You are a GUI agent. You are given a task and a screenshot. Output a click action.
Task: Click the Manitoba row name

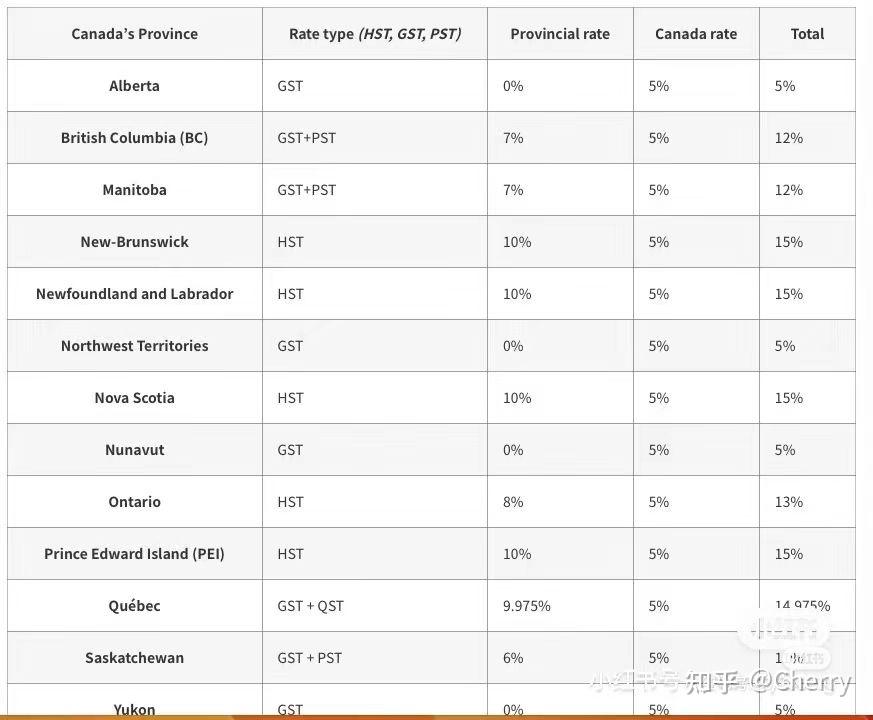[134, 190]
